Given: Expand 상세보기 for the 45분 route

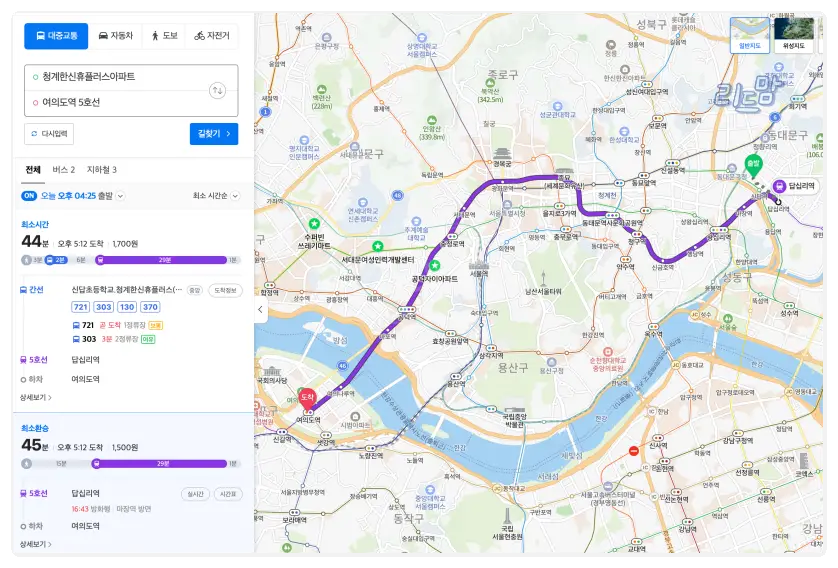Looking at the screenshot, I should point(35,544).
